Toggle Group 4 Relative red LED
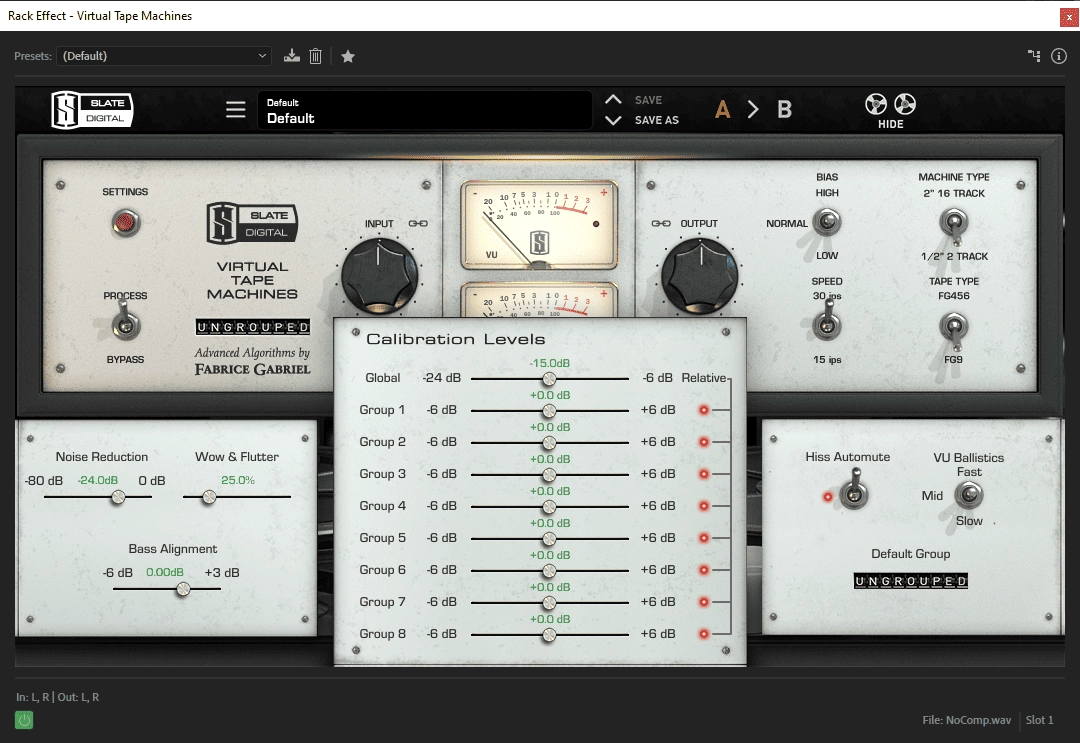 tap(703, 506)
